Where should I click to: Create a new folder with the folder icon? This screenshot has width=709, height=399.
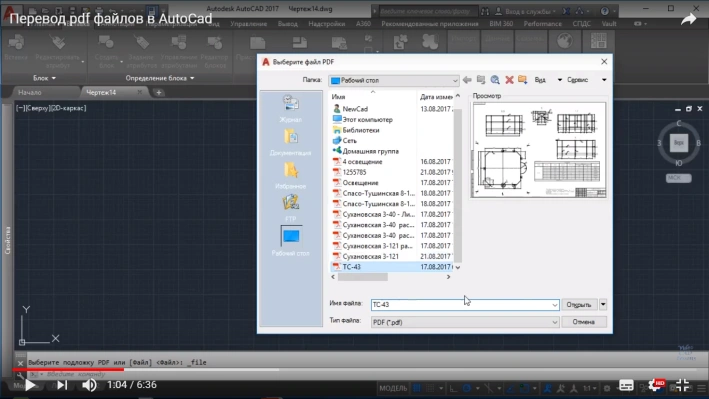coord(523,80)
